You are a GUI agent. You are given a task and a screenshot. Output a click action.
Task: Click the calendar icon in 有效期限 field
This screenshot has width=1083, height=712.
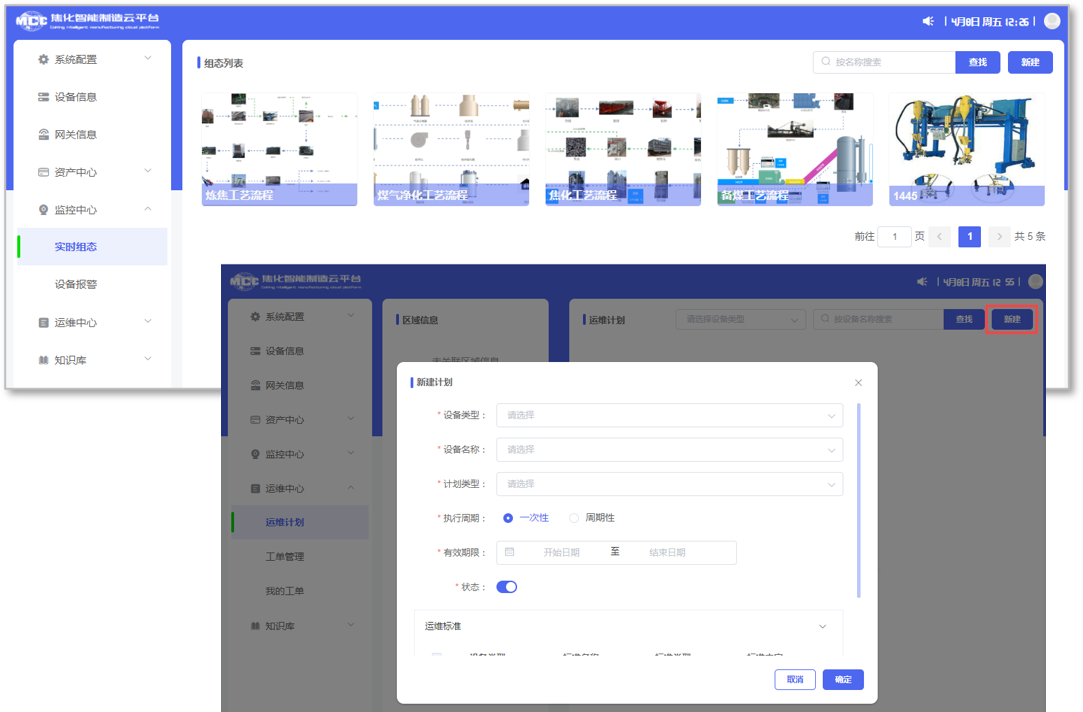click(x=510, y=552)
